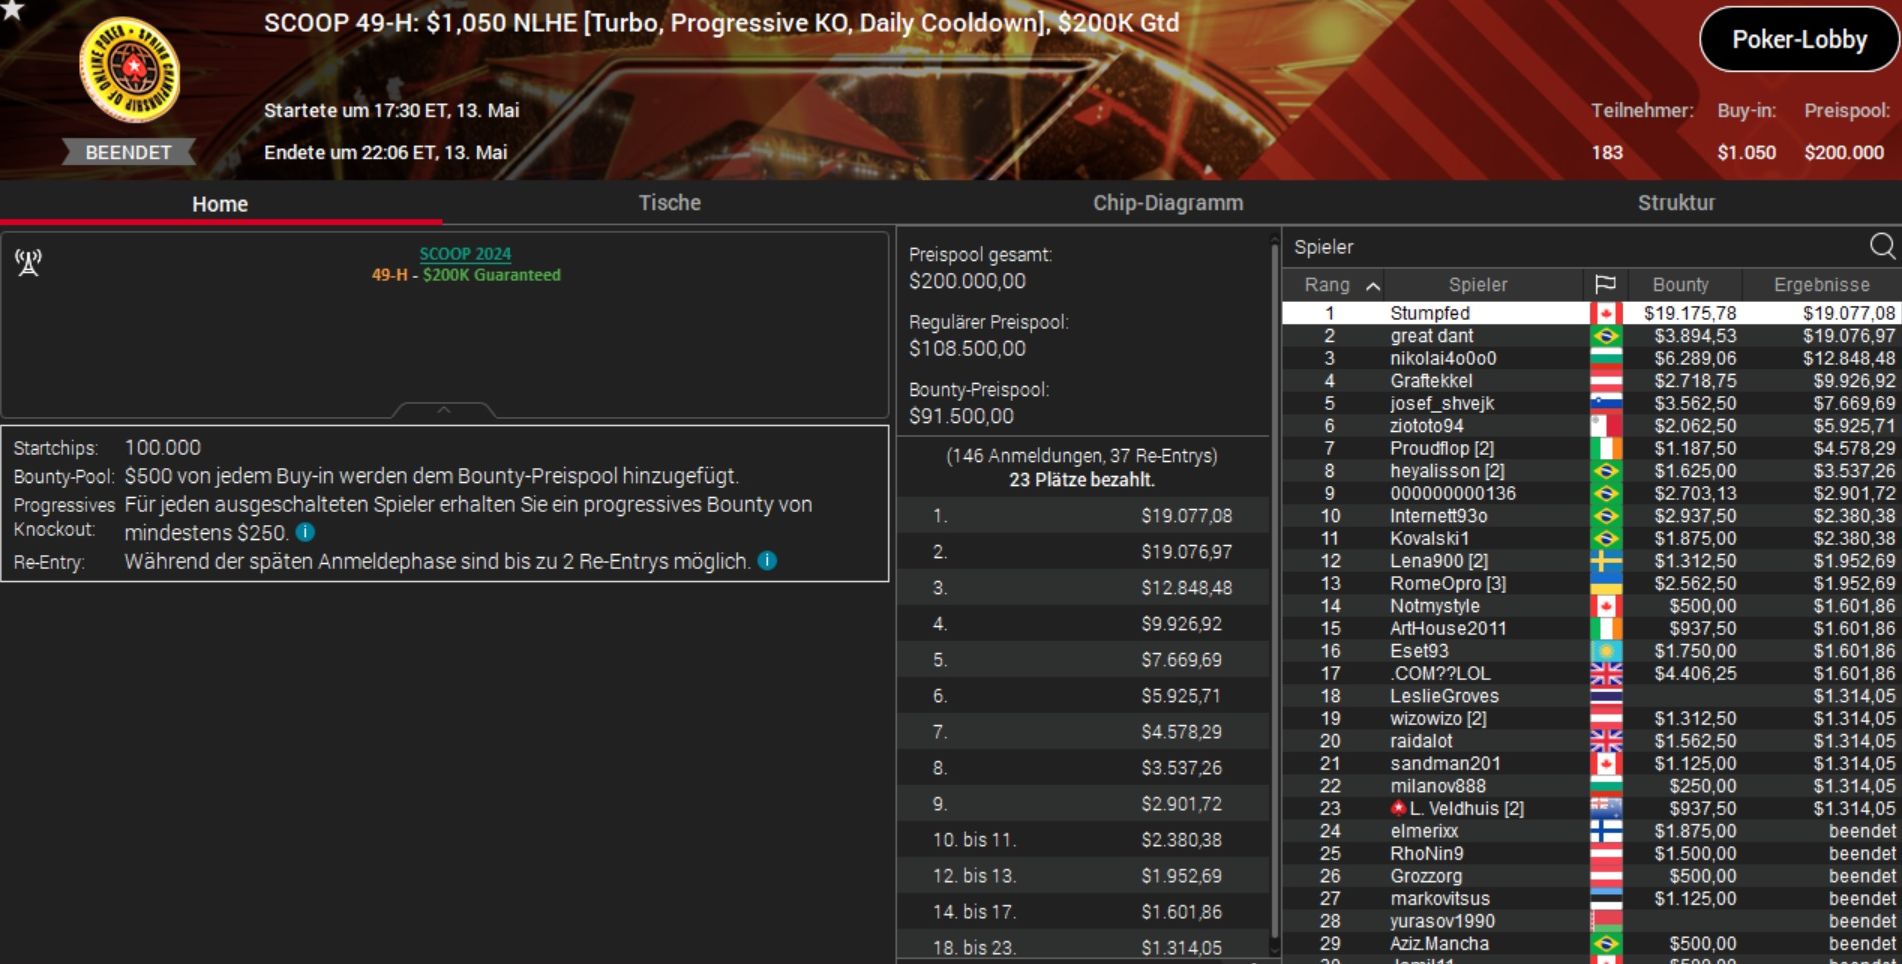Open the Chip-Diagramm tab
This screenshot has width=1902, height=964.
pos(1168,203)
